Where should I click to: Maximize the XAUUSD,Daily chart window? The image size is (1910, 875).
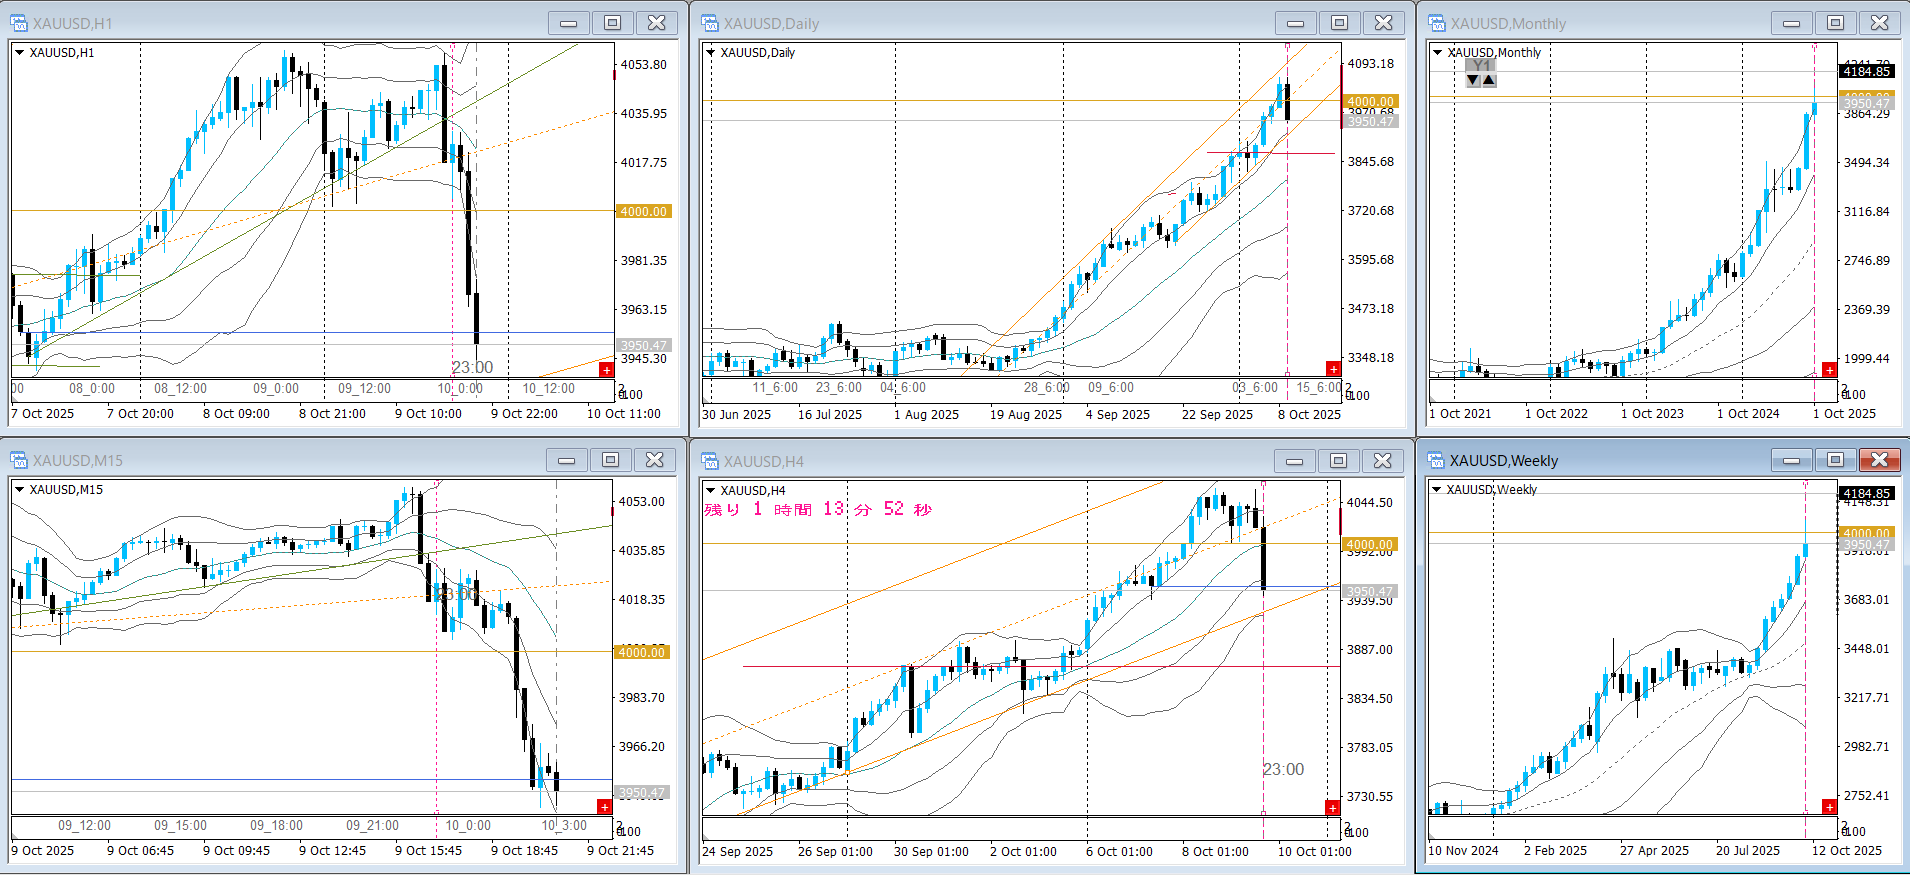1339,23
